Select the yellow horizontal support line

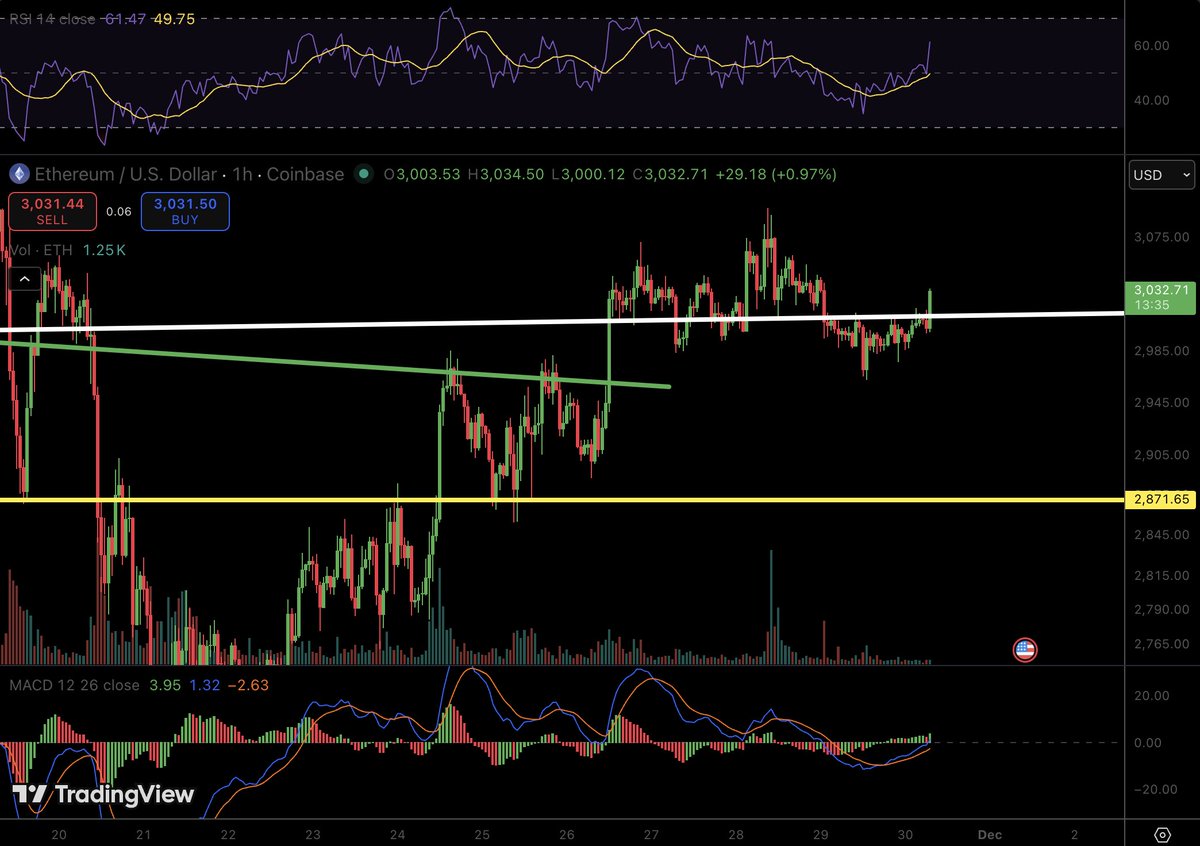pos(560,498)
